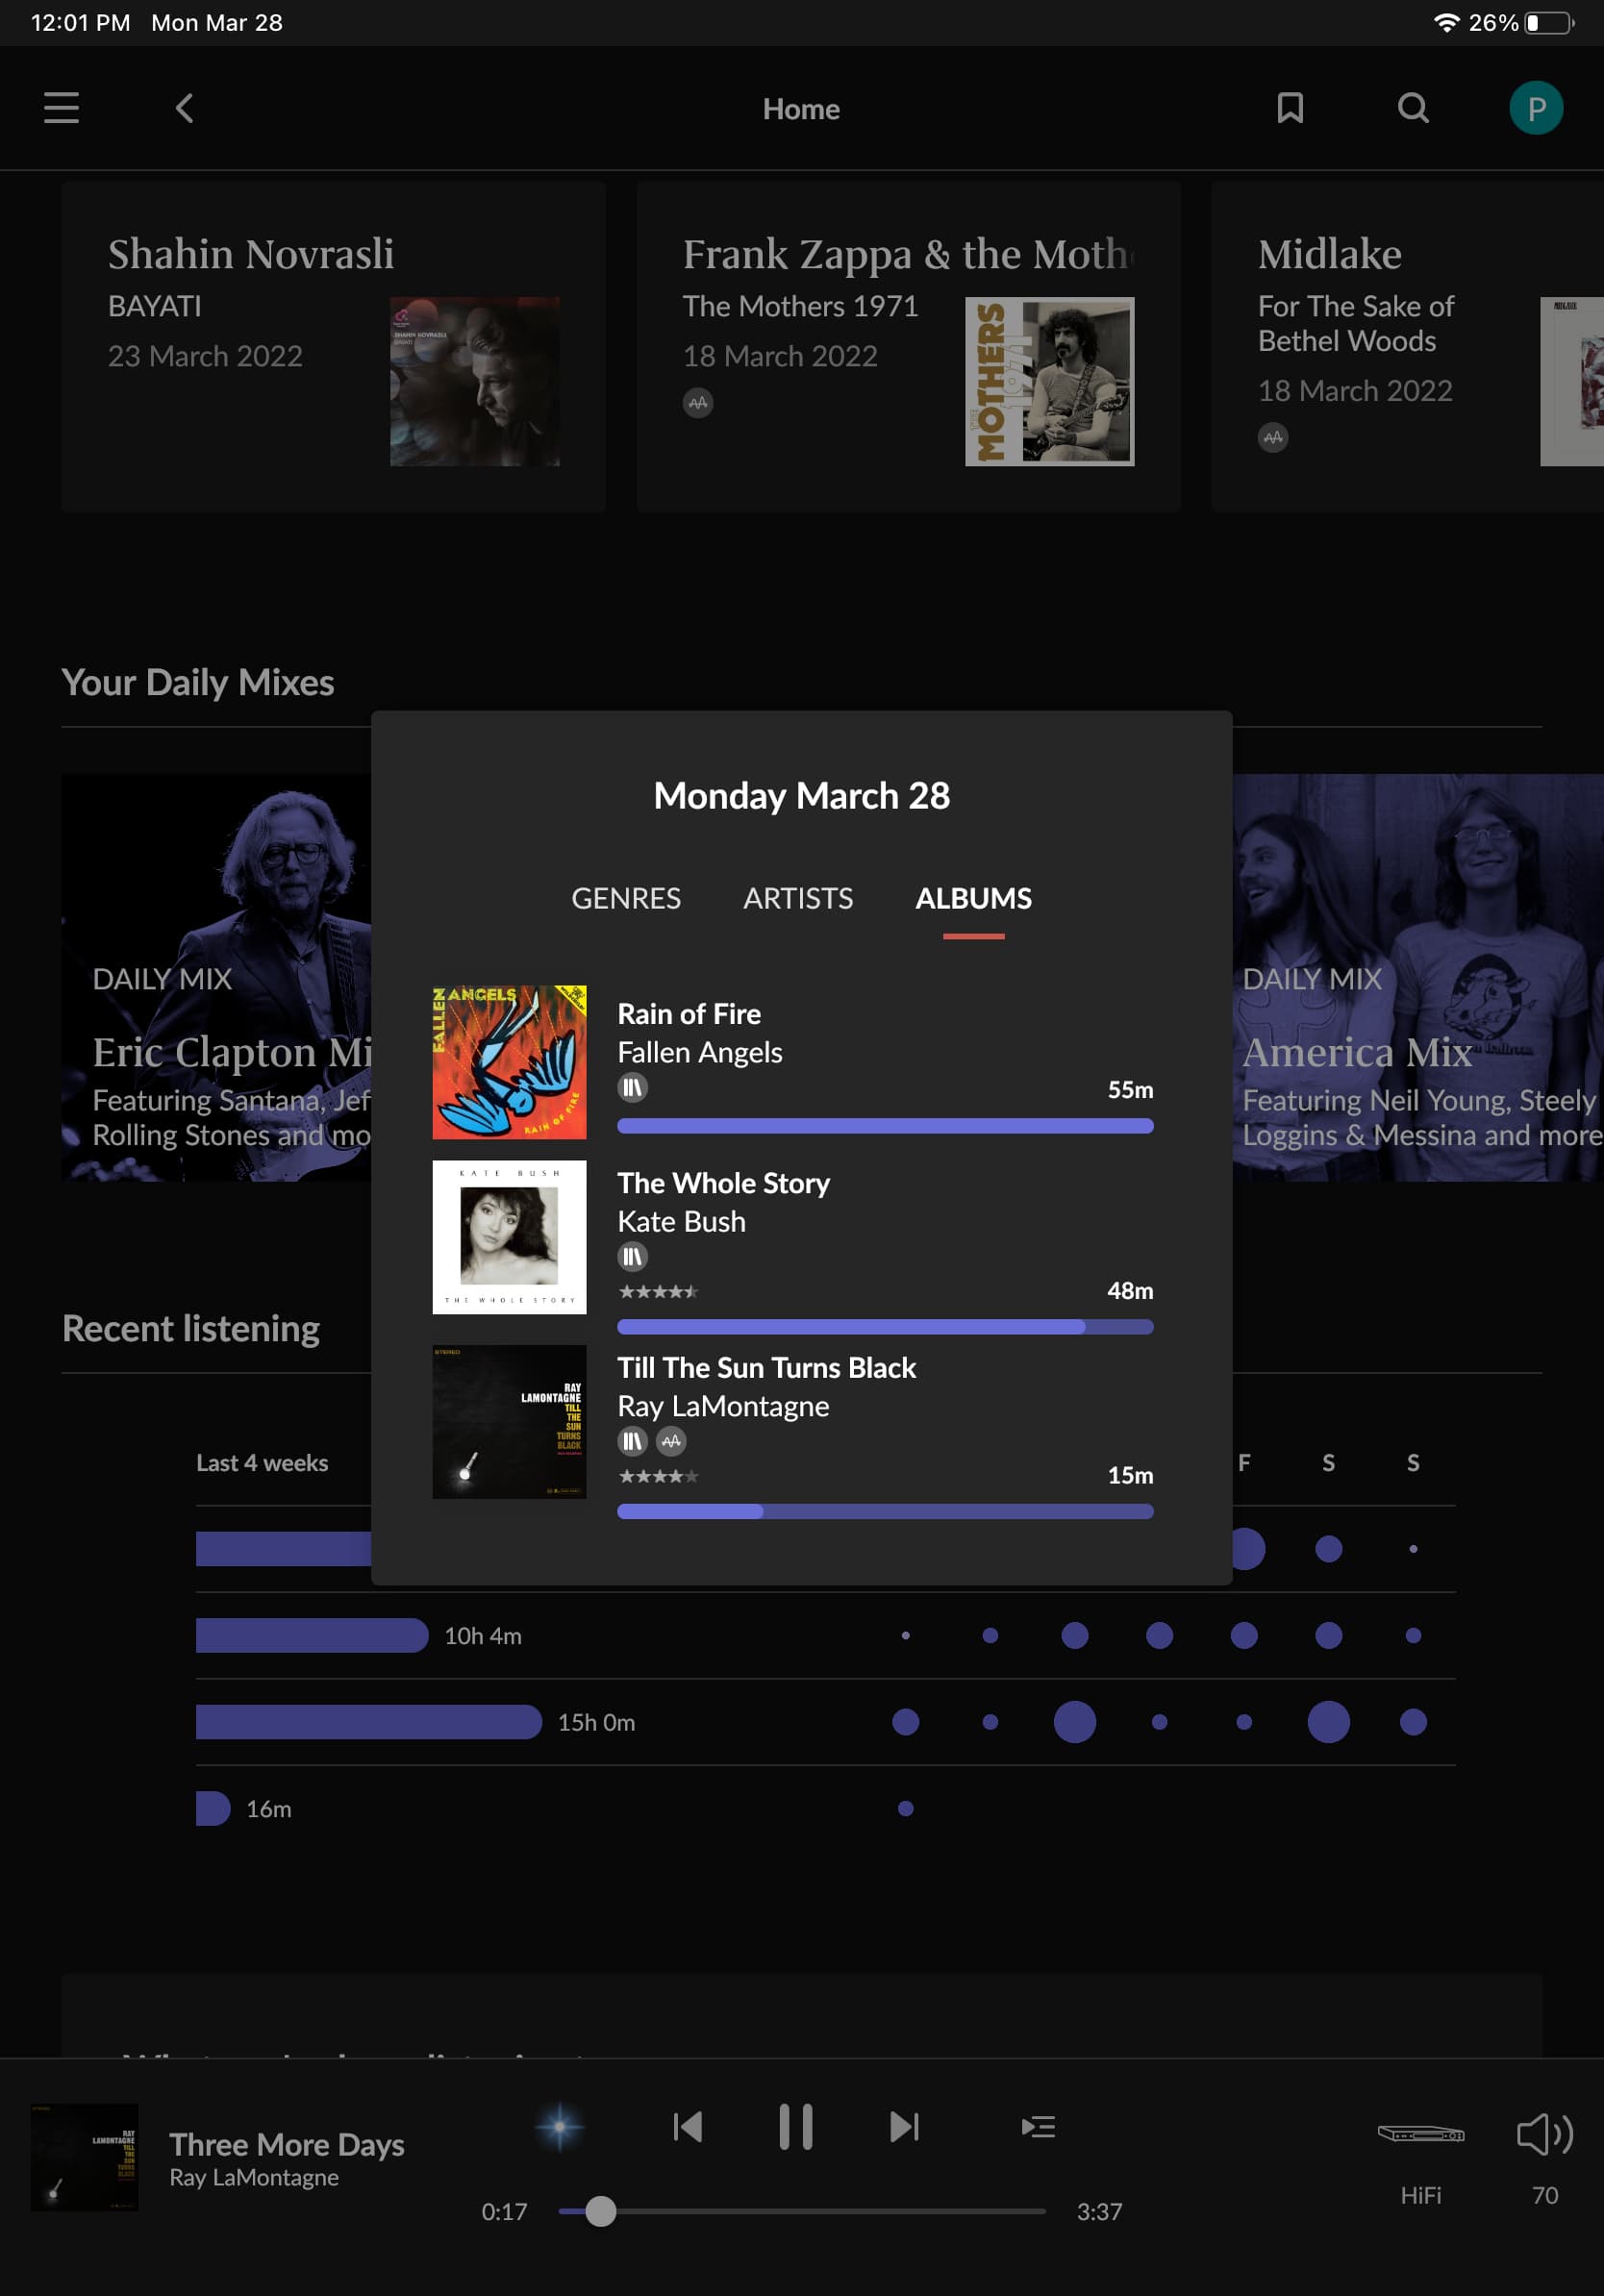Viewport: 1604px width, 2296px height.
Task: Open Till The Sun Turns Black cover
Action: tap(509, 1422)
